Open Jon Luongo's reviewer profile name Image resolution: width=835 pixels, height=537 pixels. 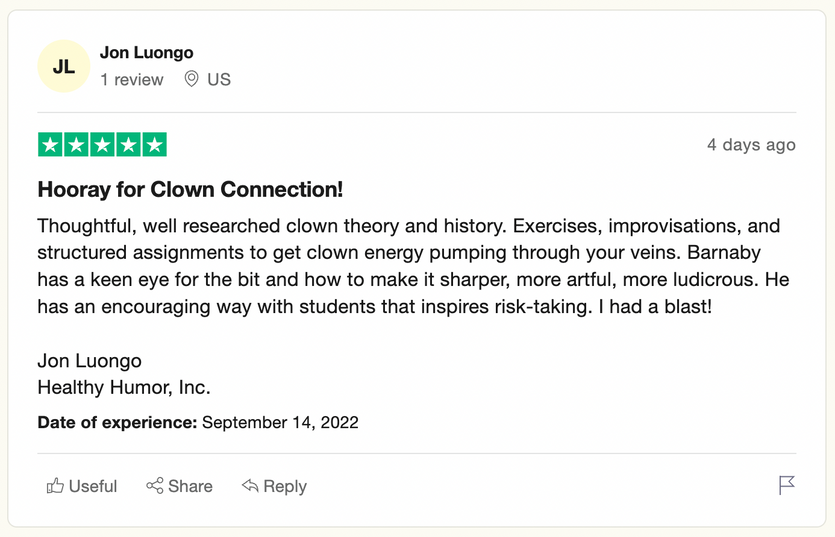[147, 53]
